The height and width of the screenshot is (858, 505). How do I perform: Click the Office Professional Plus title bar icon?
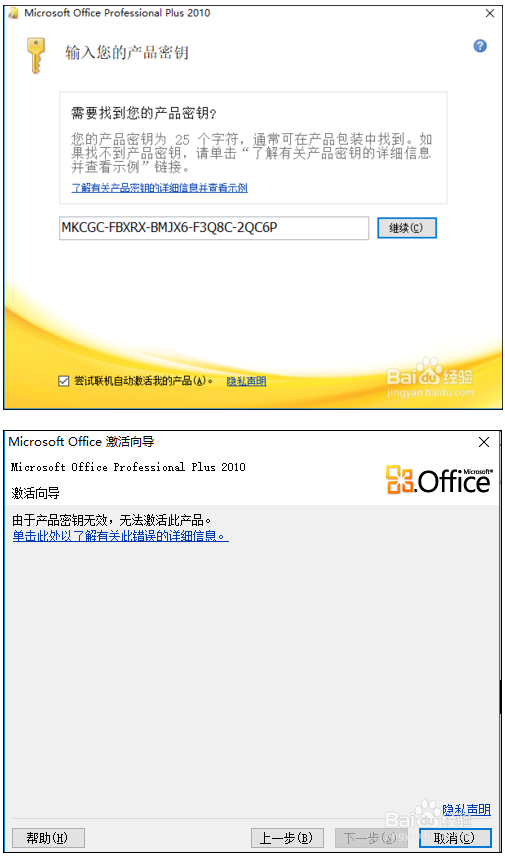click(13, 14)
